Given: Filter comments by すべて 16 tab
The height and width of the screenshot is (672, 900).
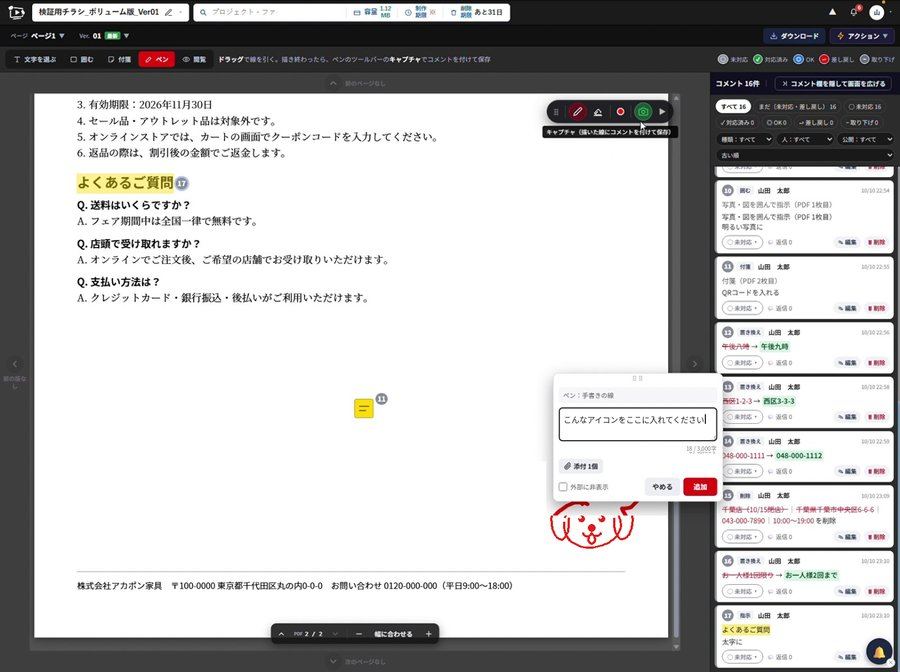Looking at the screenshot, I should [733, 107].
